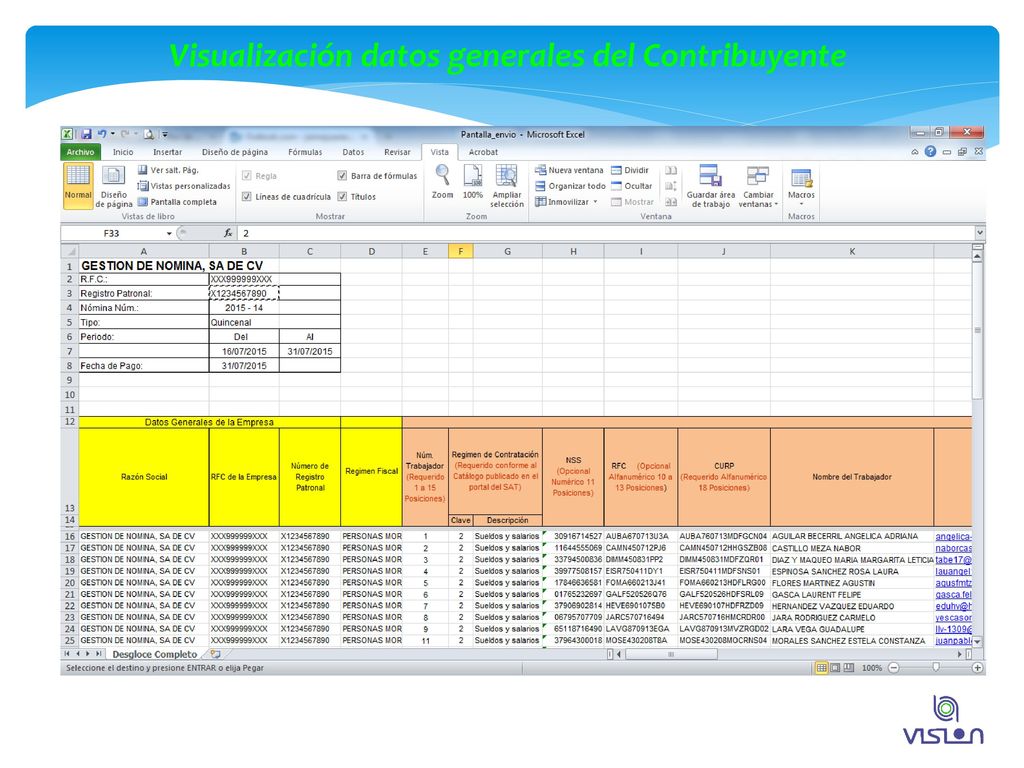Image resolution: width=1024 pixels, height=768 pixels.
Task: Click the 100% zoom ribbon button
Action: click(473, 182)
